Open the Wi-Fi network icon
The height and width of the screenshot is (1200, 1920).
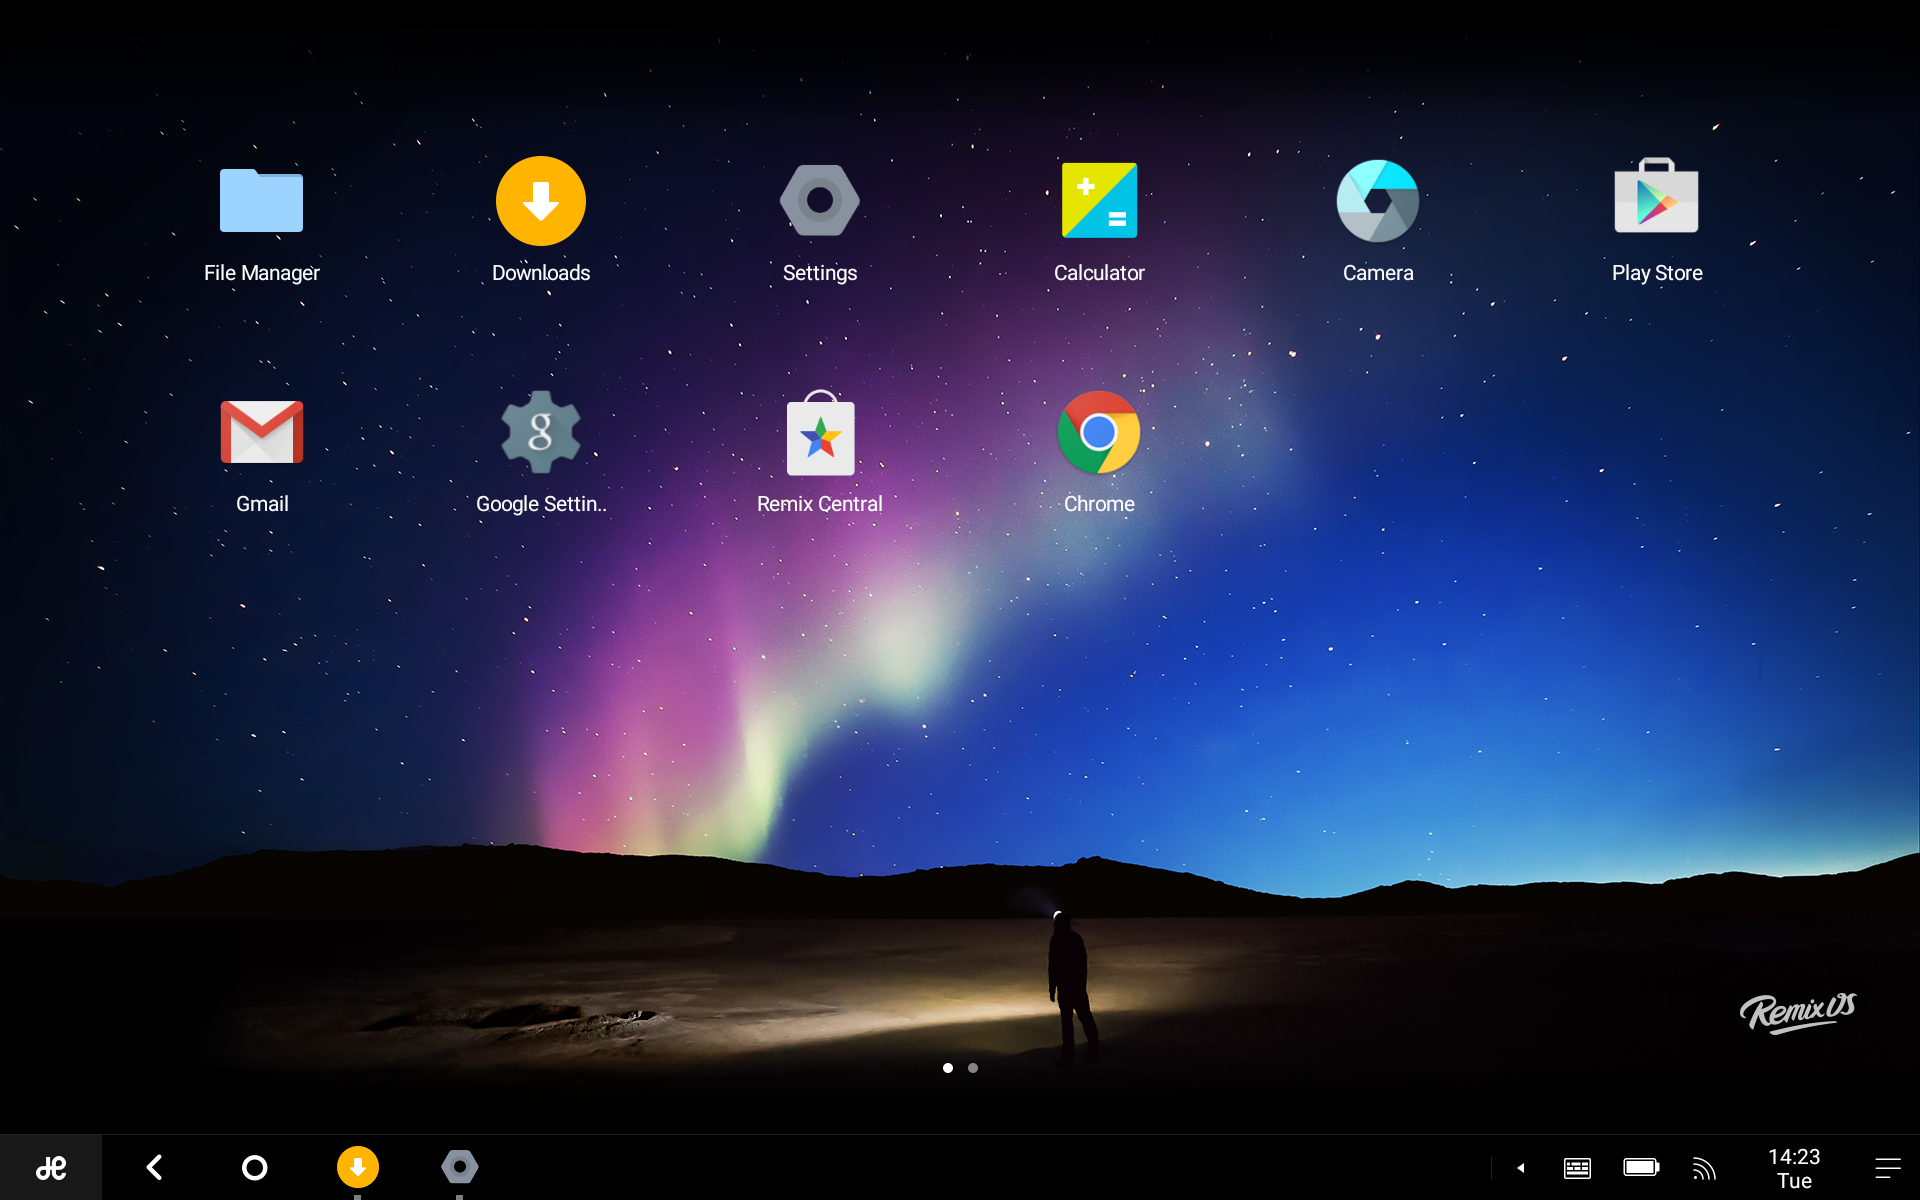click(x=1704, y=1168)
